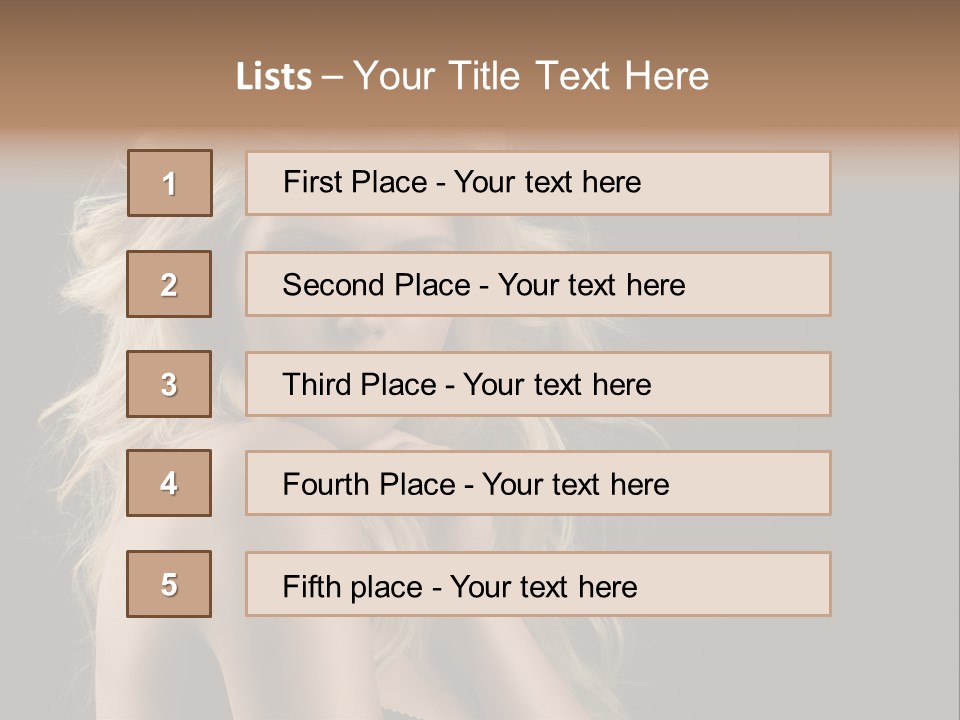This screenshot has width=960, height=720.
Task: Select the number 4 square
Action: click(x=169, y=483)
